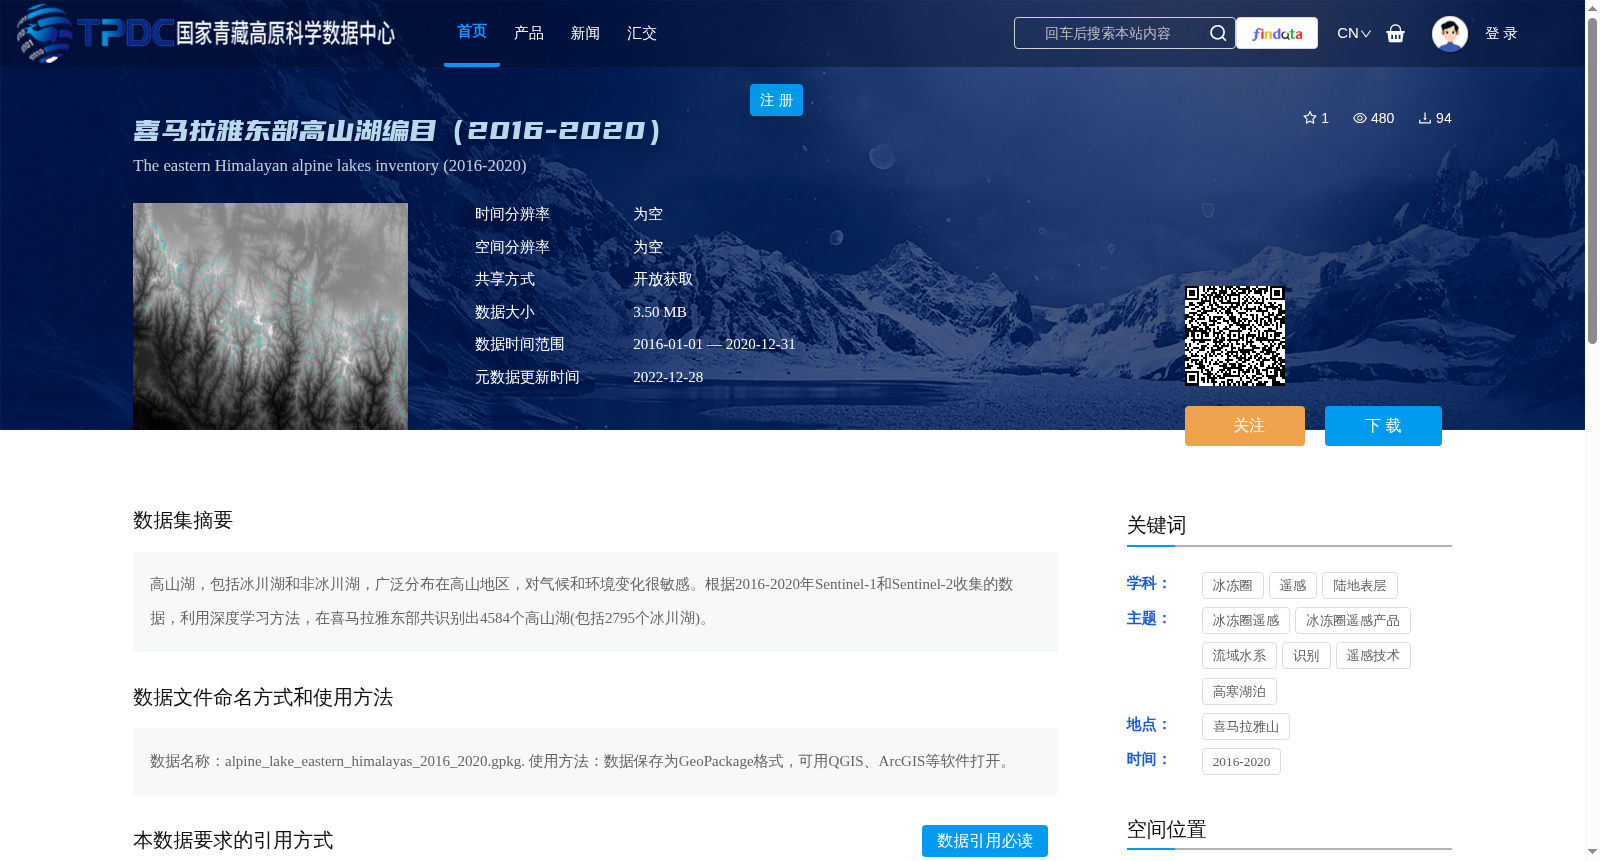Screen dimensions: 1600x861
Task: Click the 注册 register button
Action: tap(776, 100)
